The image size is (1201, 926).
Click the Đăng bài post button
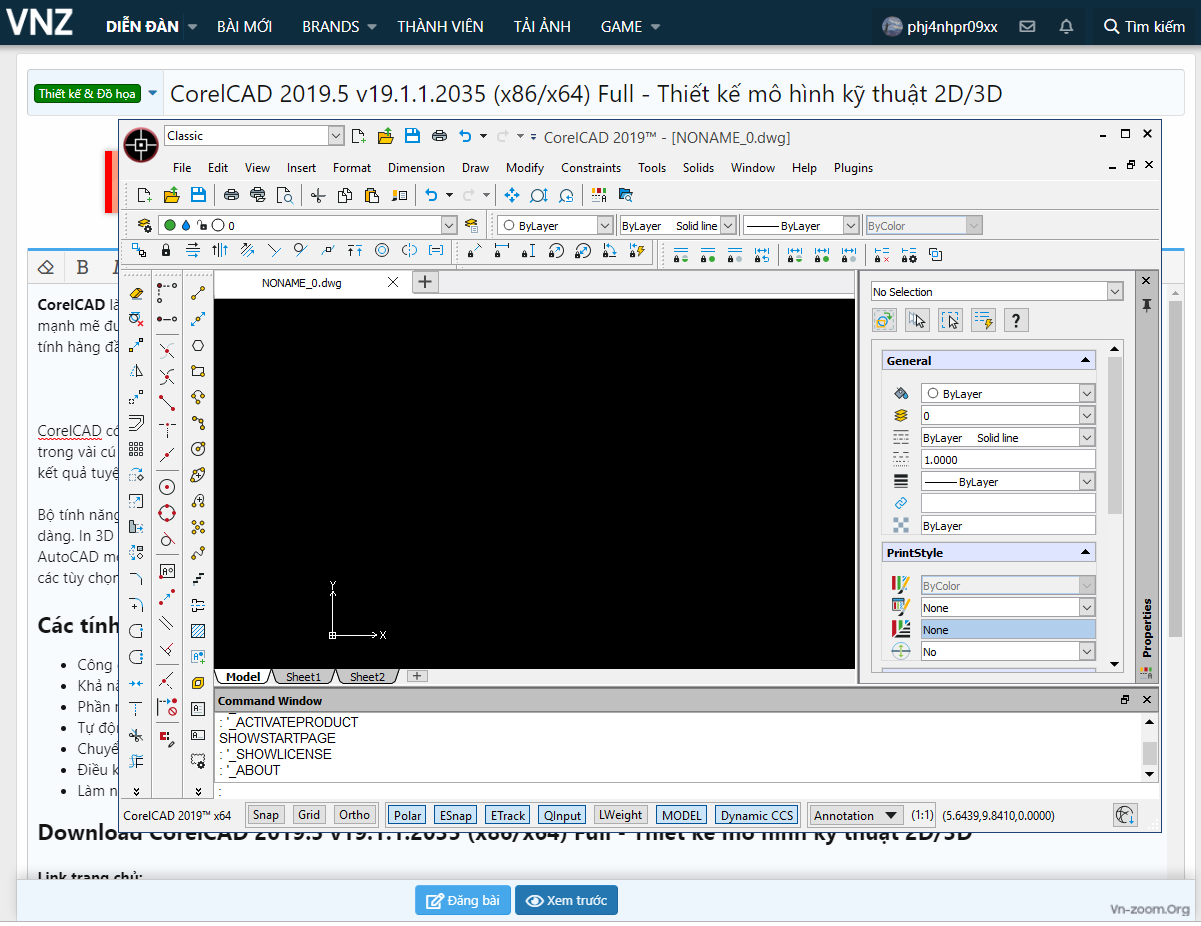463,900
